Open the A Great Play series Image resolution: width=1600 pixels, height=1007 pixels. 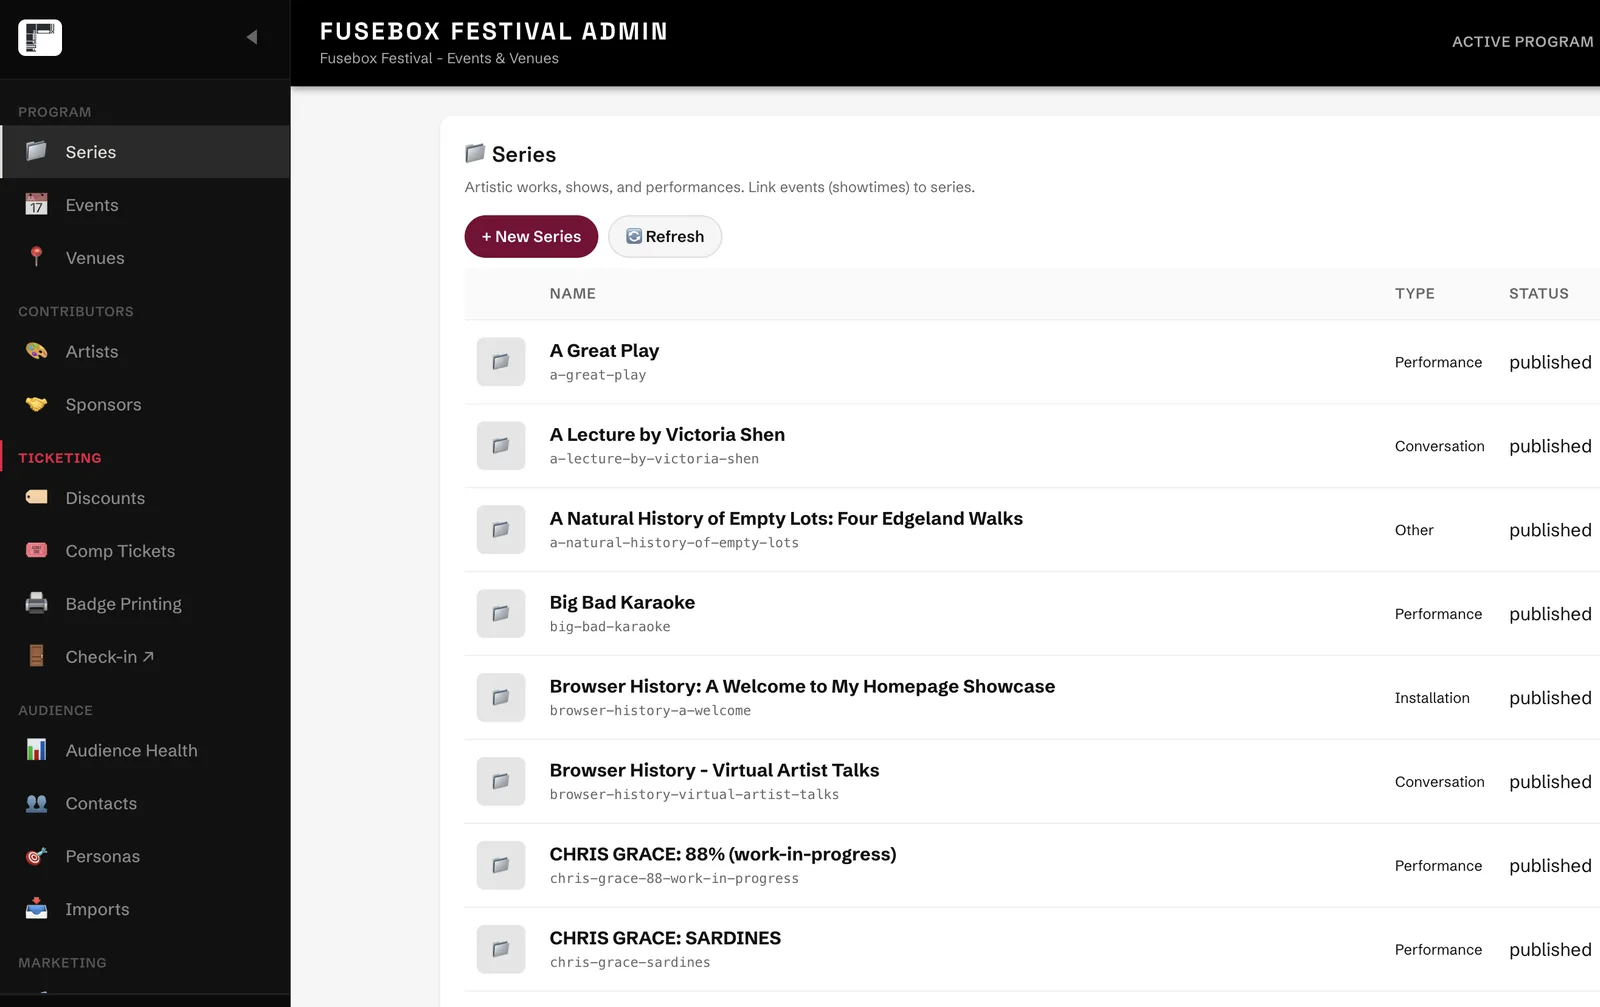(604, 351)
